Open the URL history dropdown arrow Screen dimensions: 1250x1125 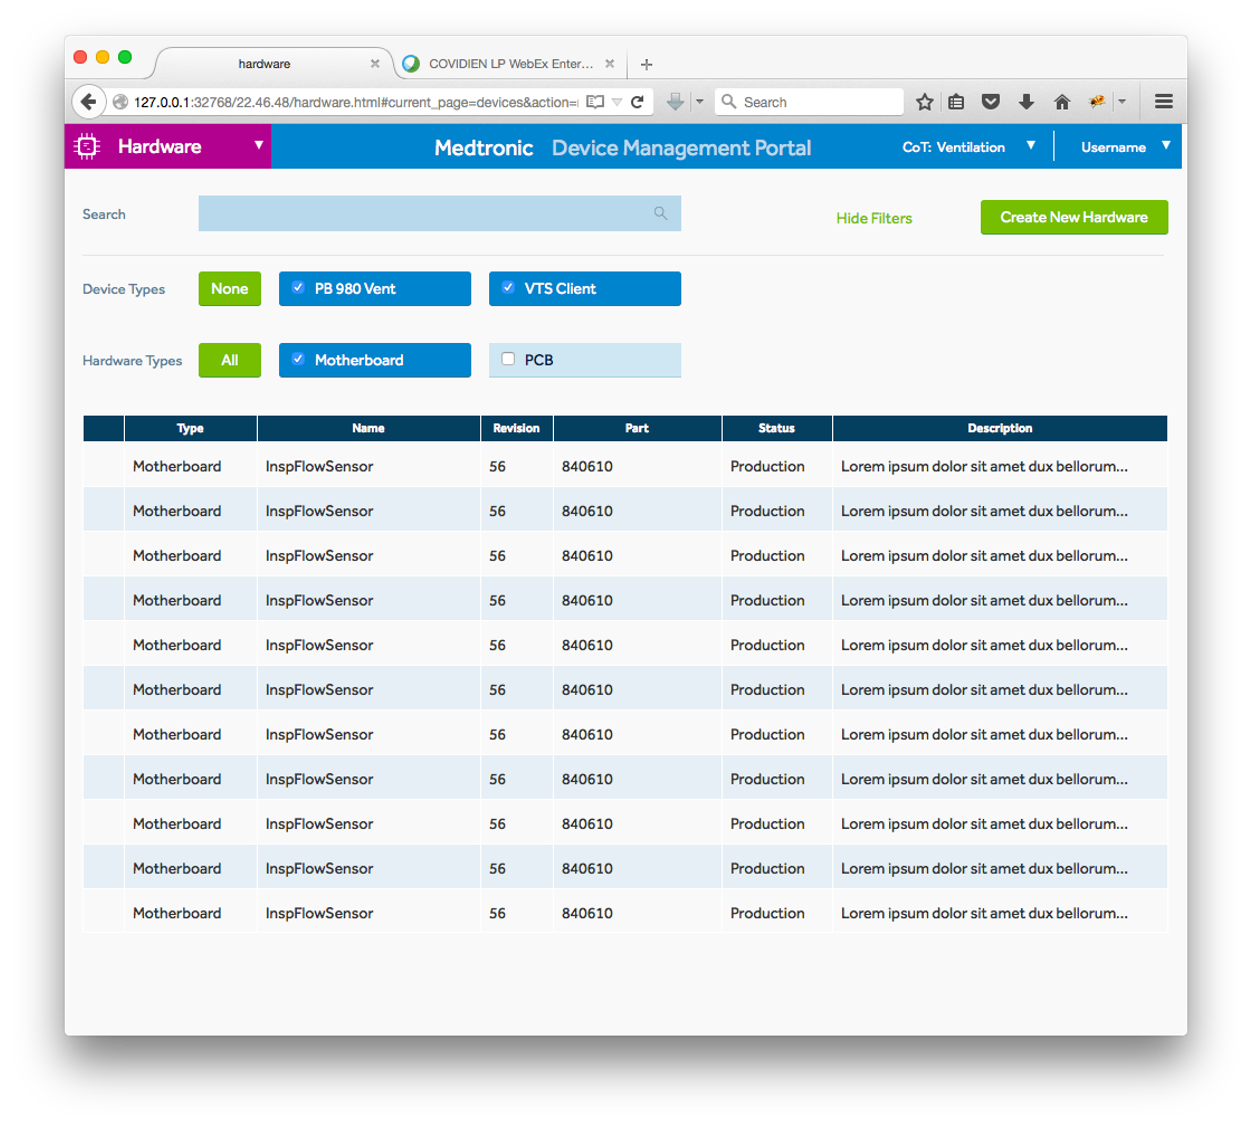point(617,102)
